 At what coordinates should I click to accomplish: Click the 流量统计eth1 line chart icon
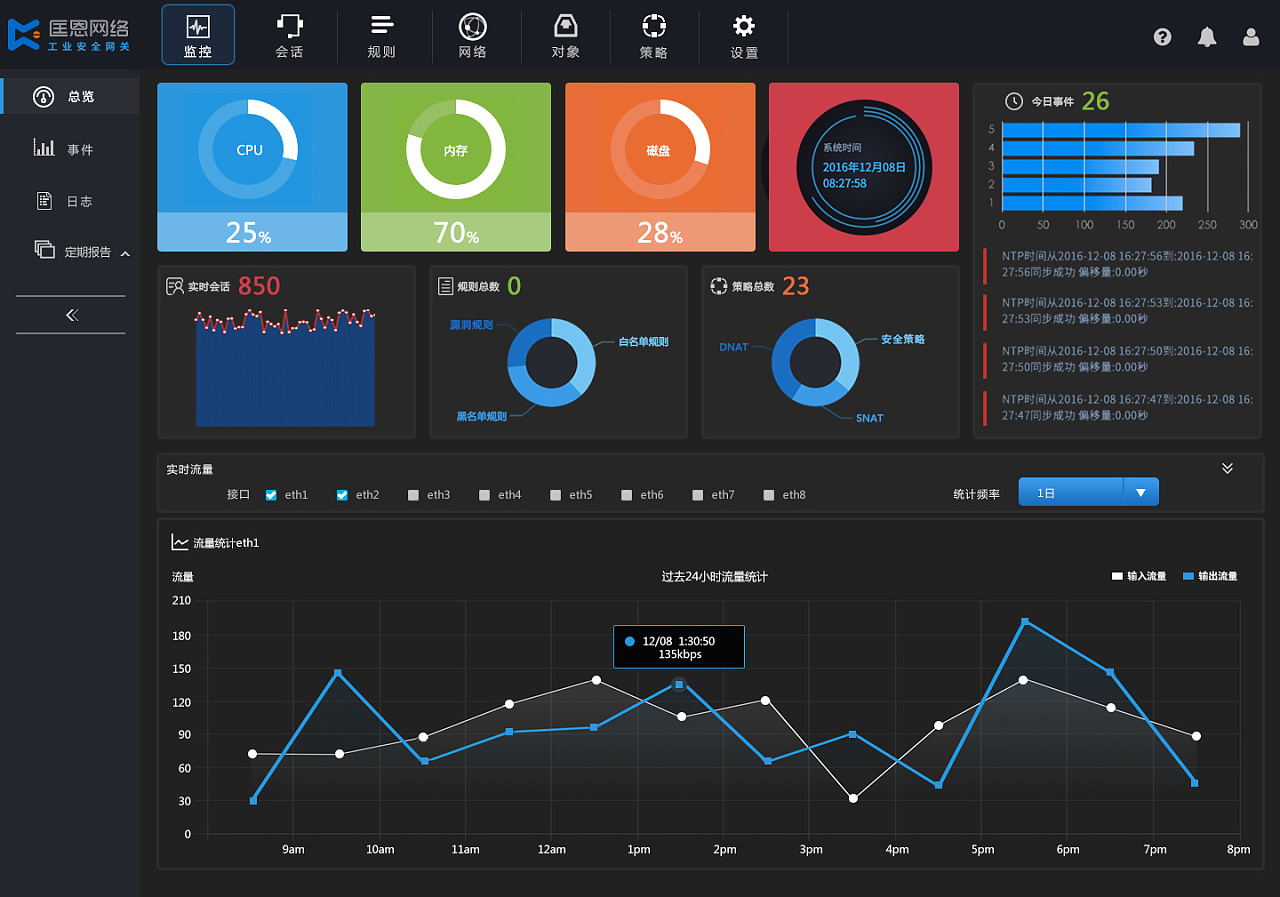coord(180,542)
